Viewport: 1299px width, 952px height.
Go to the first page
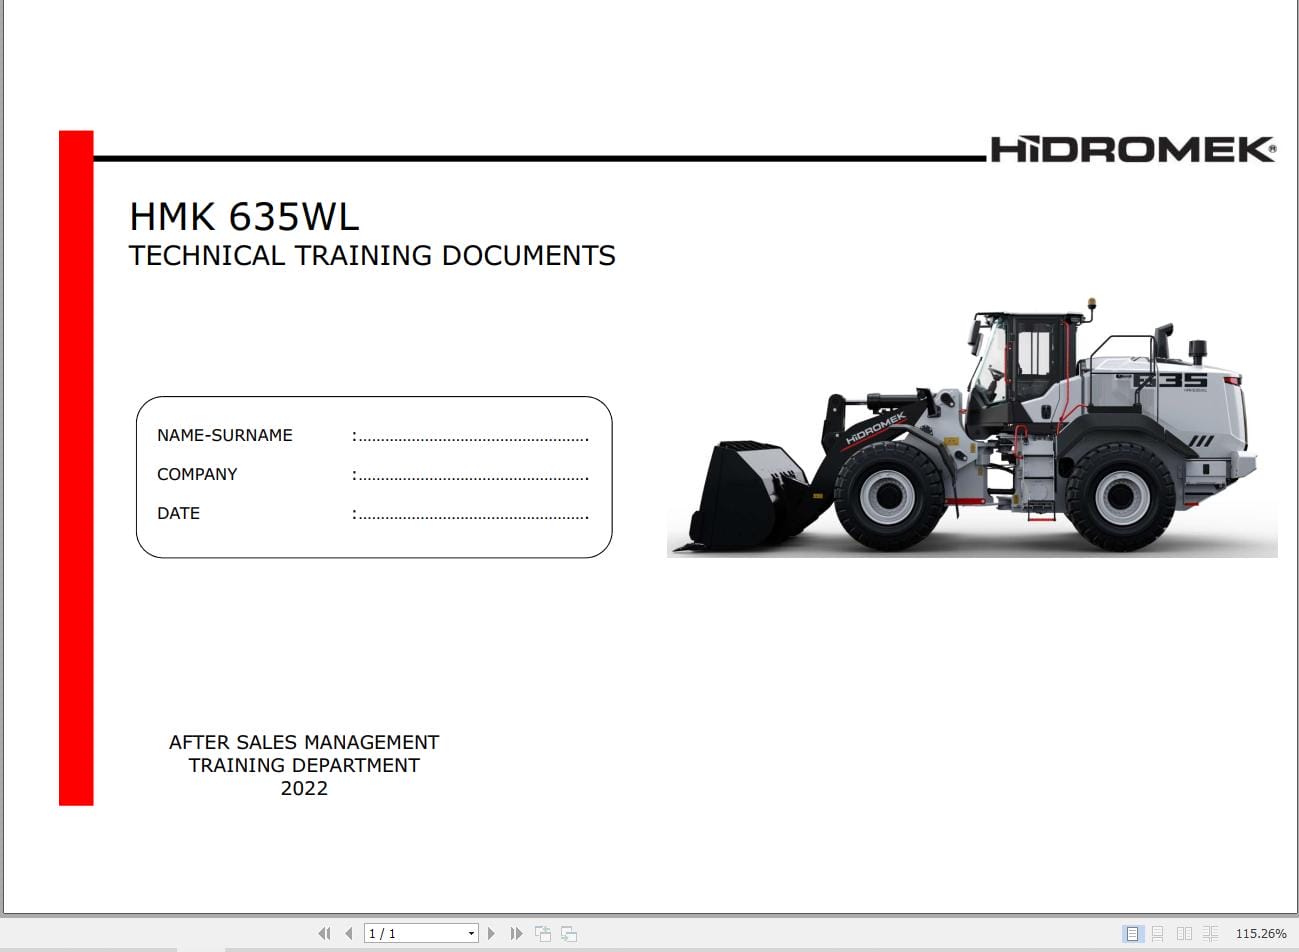324,933
